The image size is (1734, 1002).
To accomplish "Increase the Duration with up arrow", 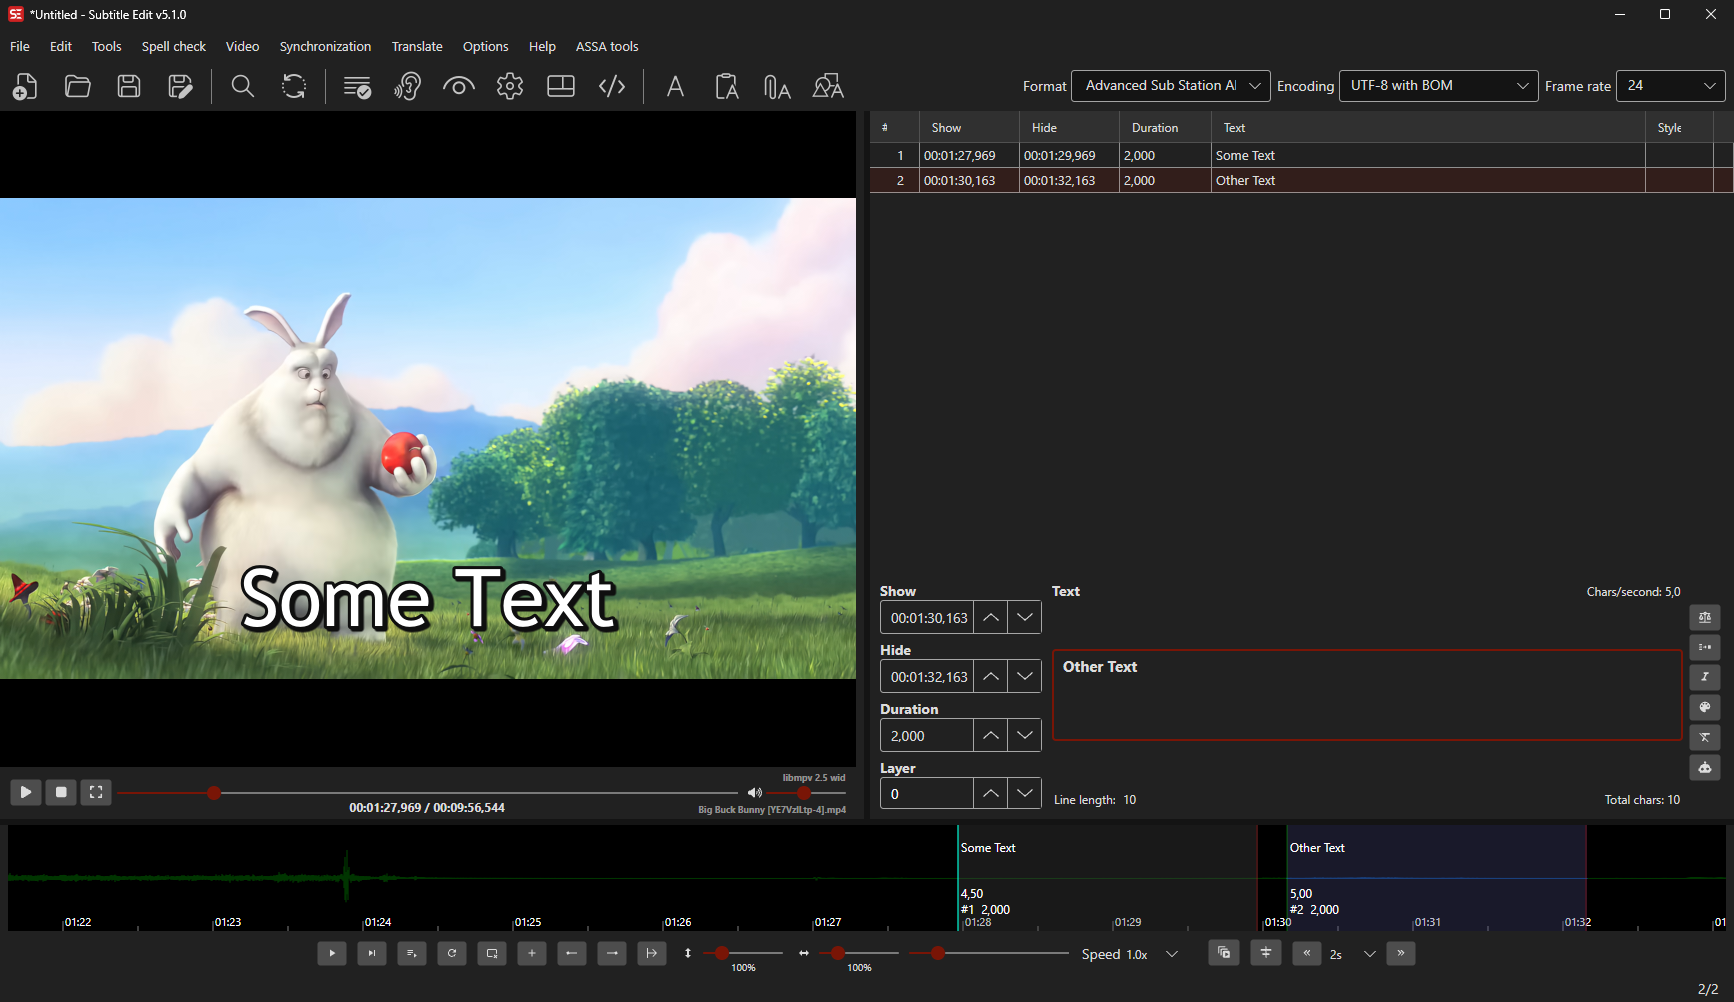I will (991, 736).
